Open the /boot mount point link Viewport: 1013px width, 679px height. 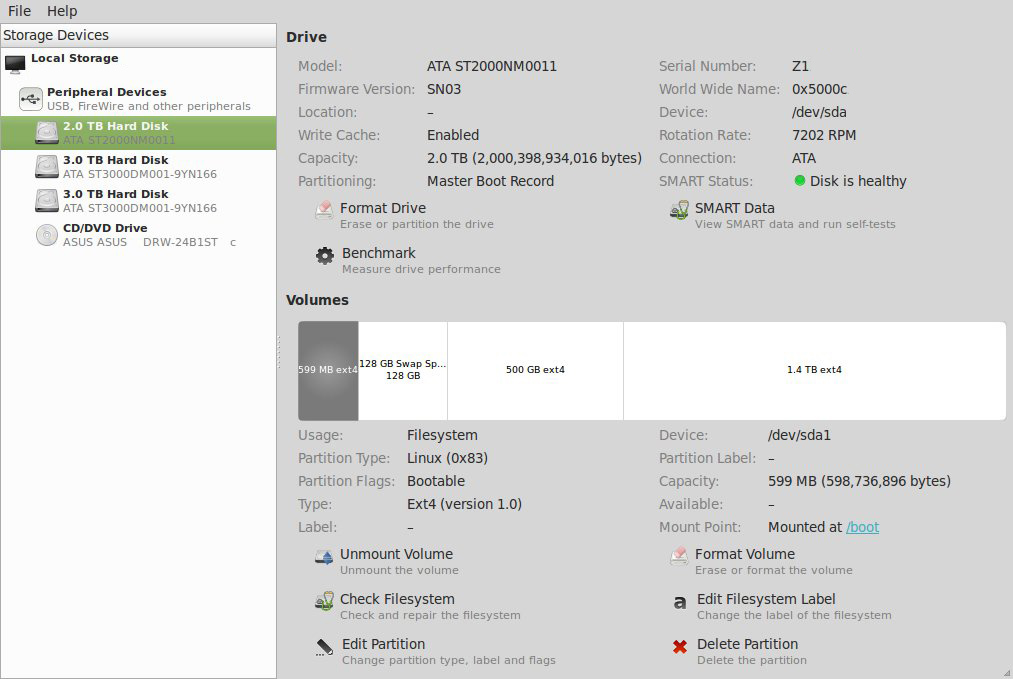click(x=862, y=527)
